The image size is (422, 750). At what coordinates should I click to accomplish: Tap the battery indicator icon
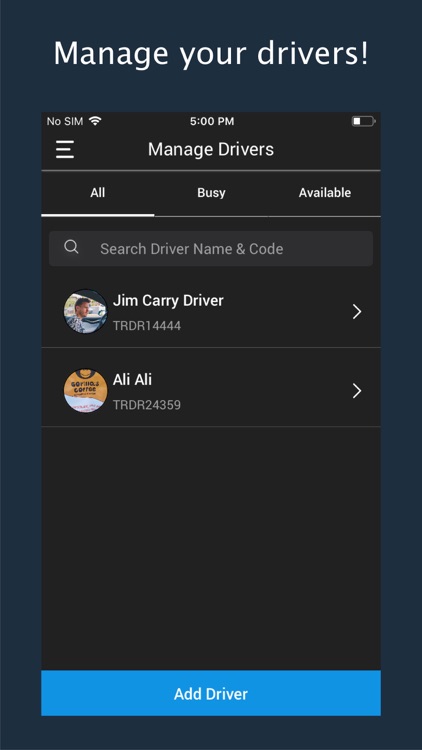[364, 121]
